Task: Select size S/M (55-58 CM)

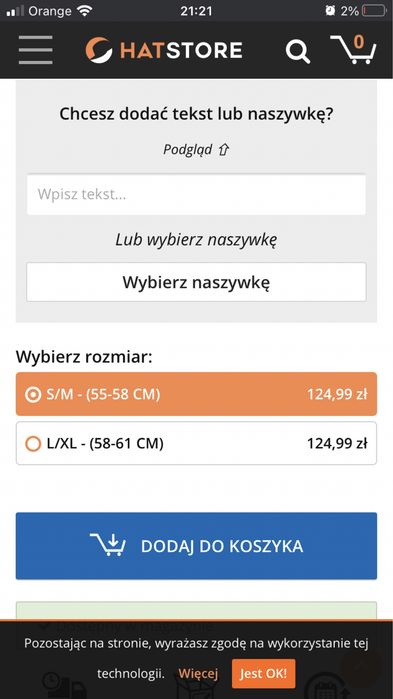Action: click(196, 394)
